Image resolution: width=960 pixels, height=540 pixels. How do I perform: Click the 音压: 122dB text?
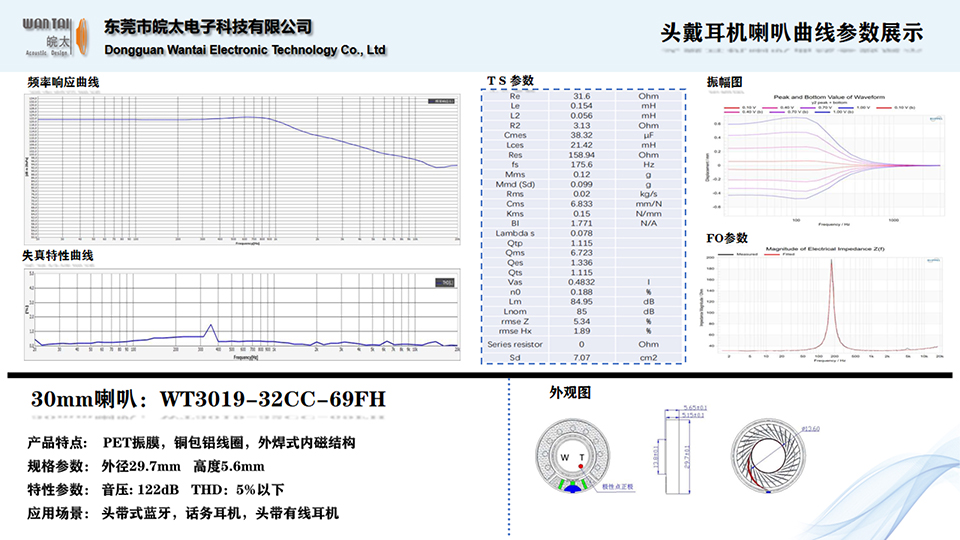coord(140,490)
